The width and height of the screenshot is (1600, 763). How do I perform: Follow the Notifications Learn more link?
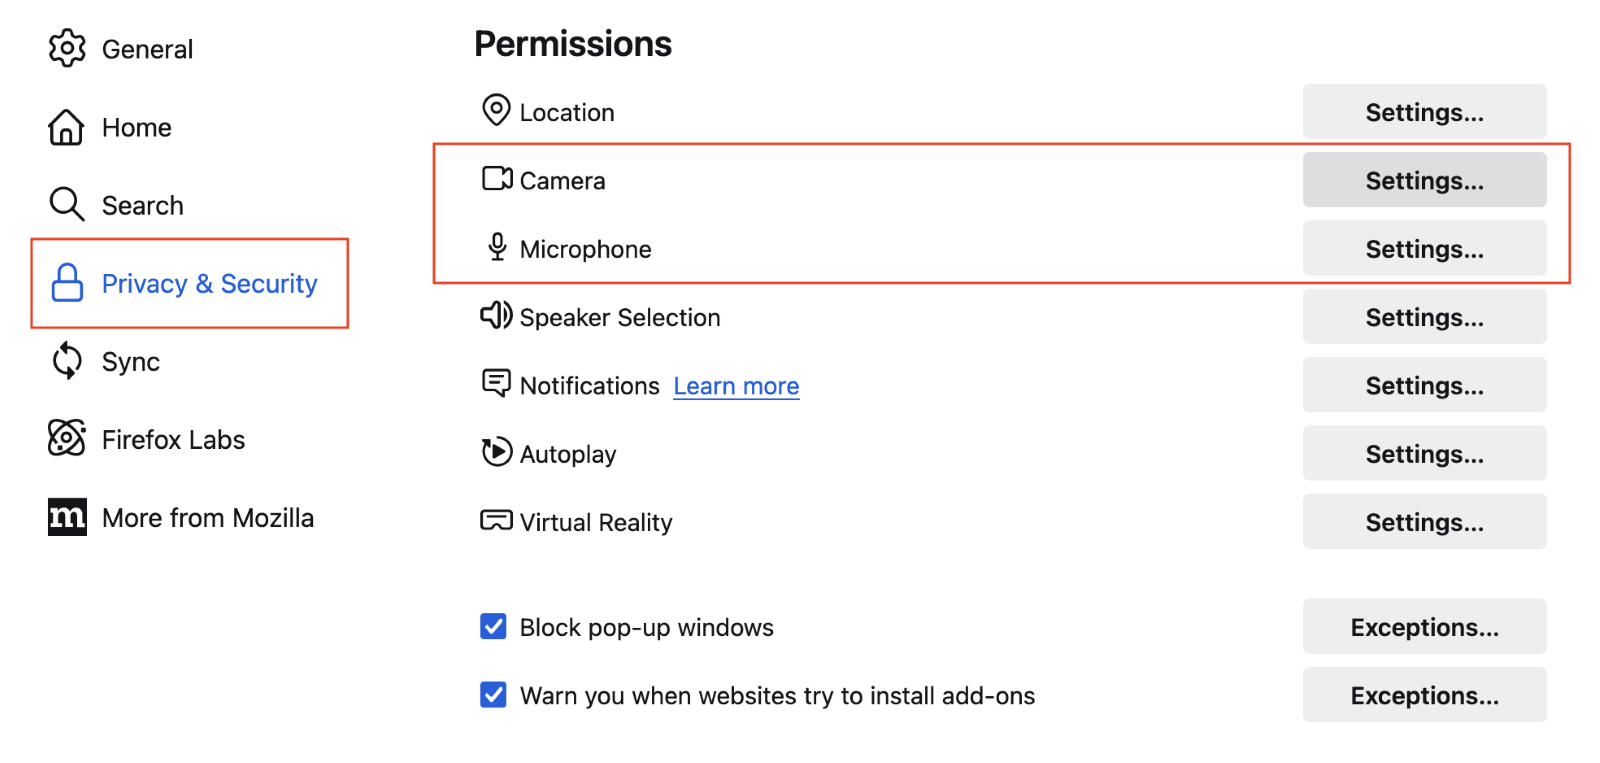[736, 386]
